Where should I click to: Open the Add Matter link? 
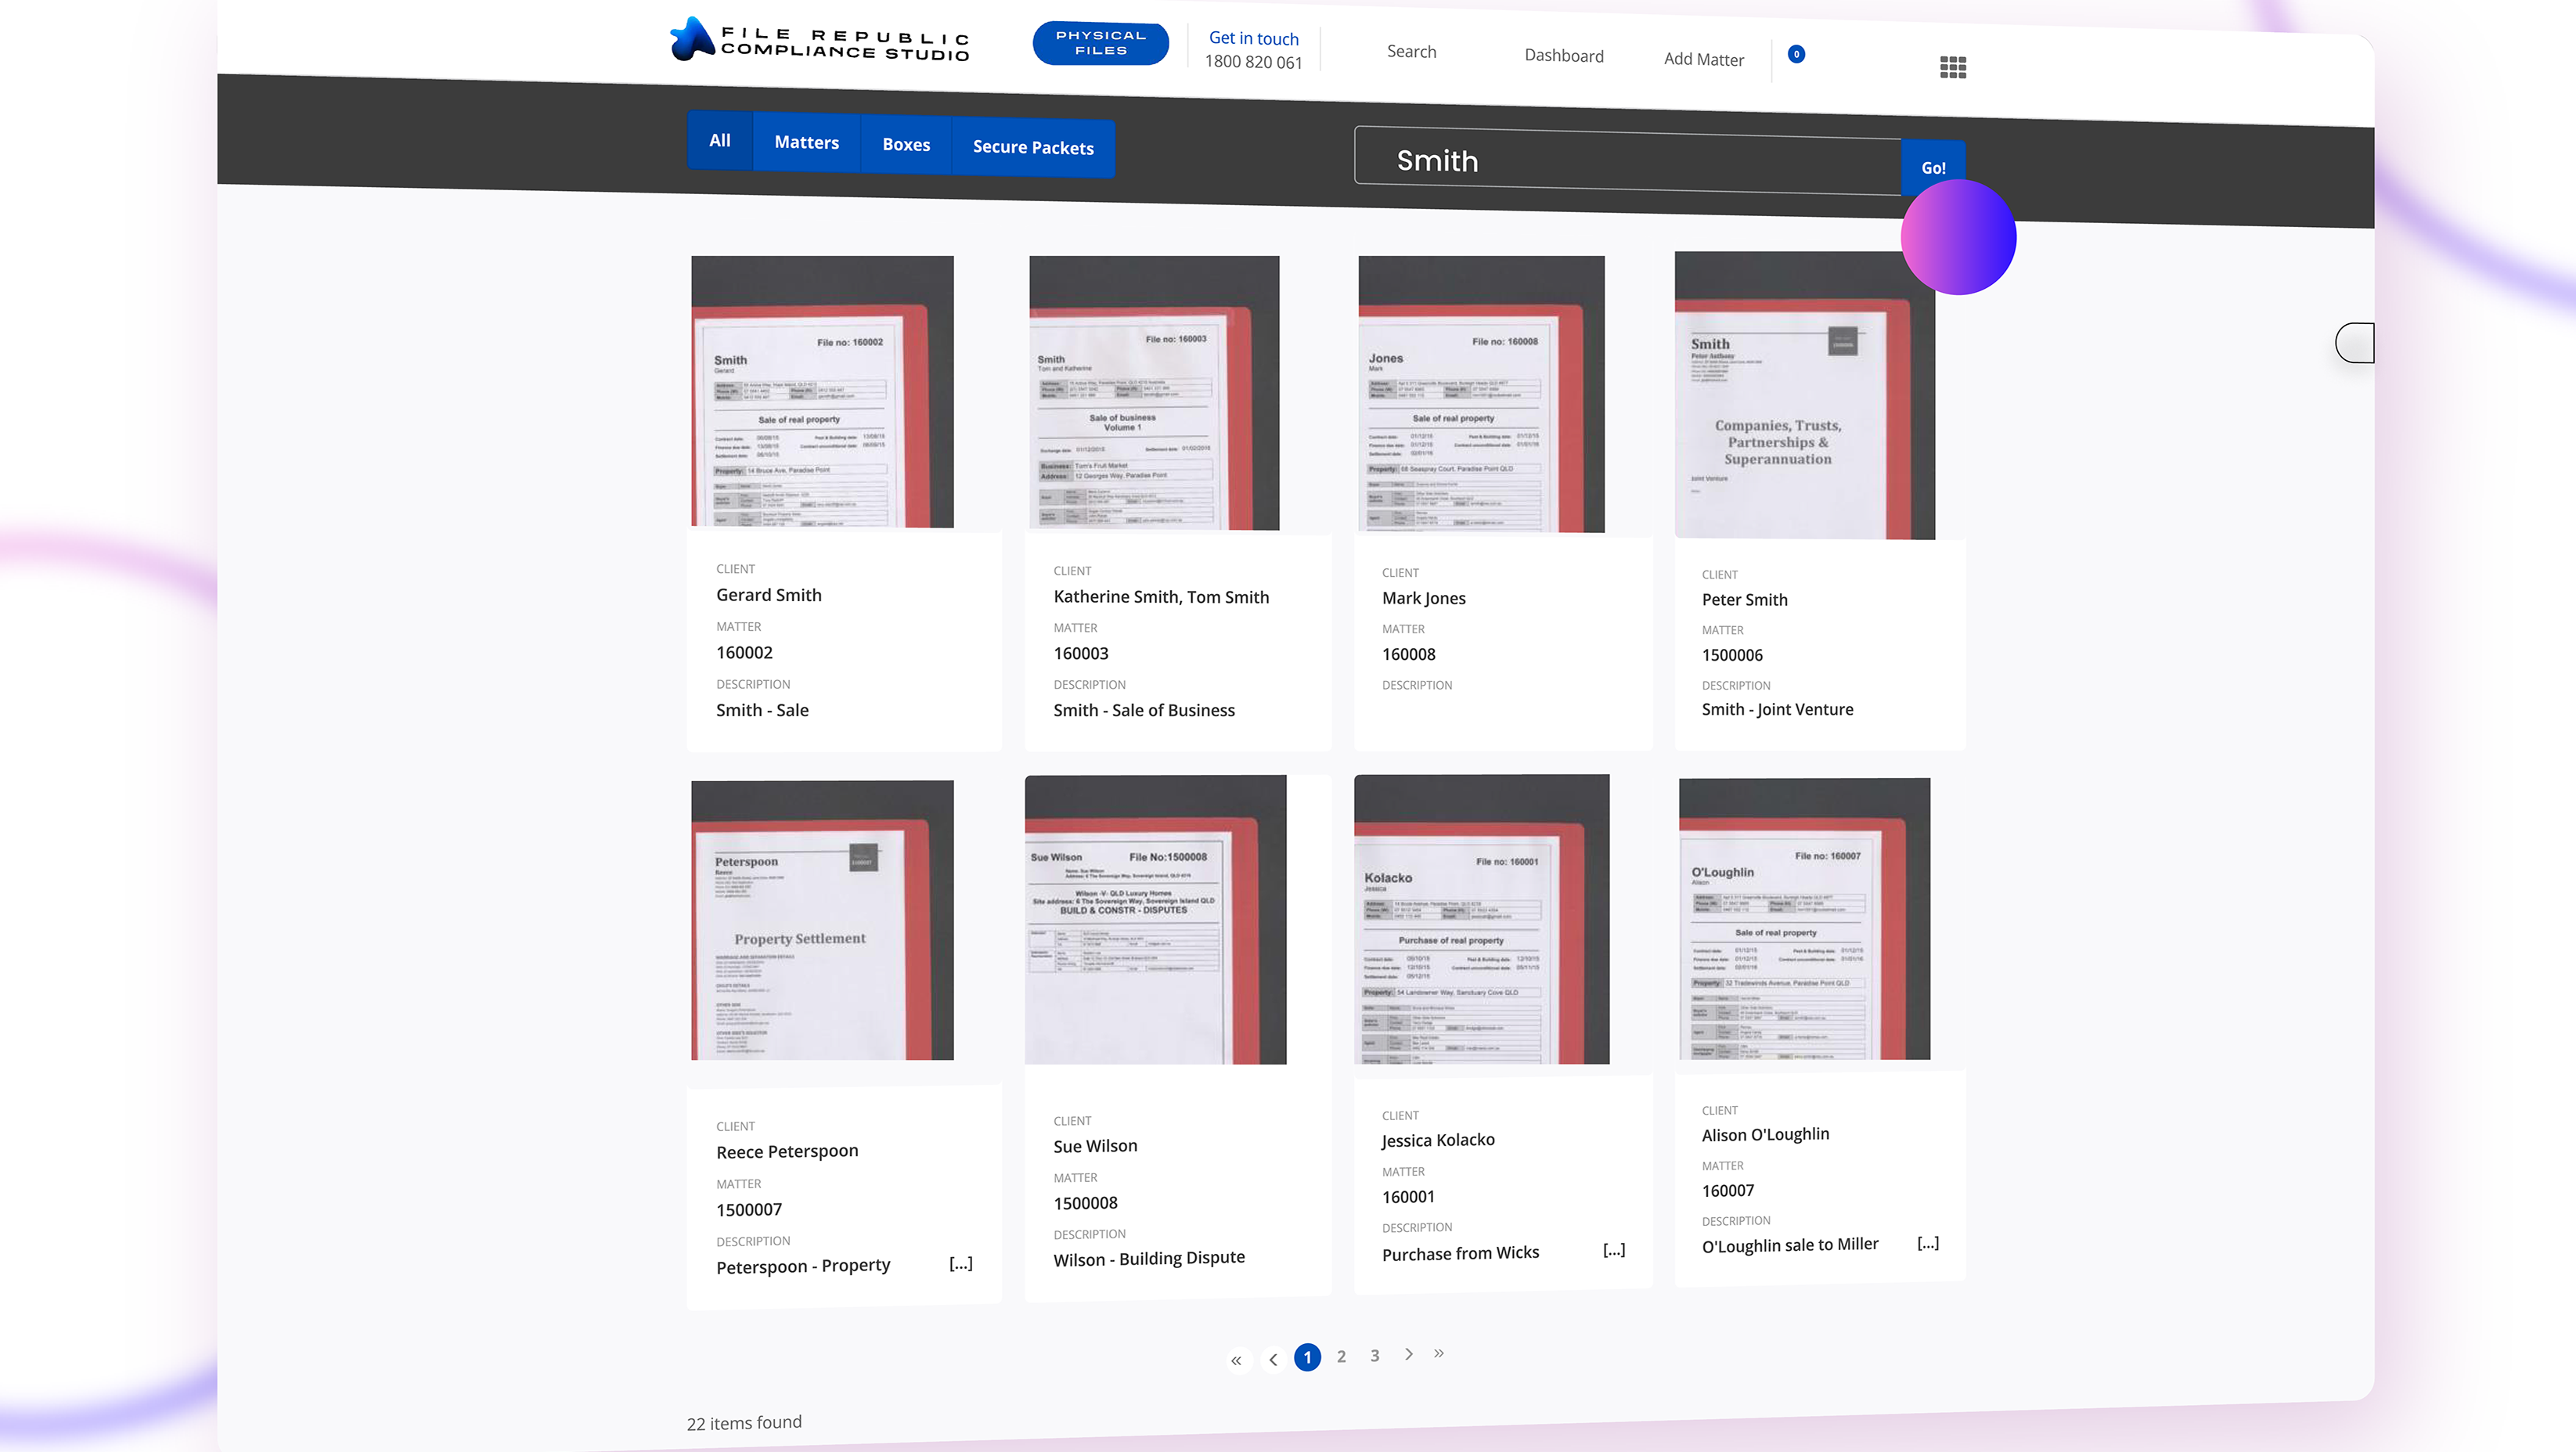1703,59
